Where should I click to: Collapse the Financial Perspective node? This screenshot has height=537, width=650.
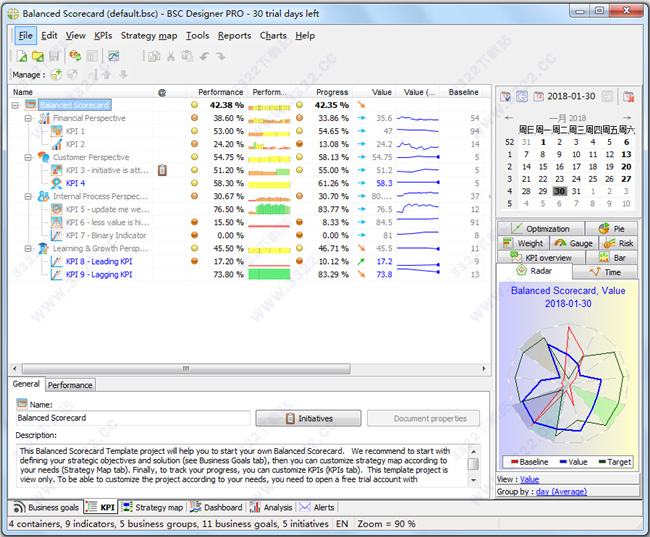point(28,118)
